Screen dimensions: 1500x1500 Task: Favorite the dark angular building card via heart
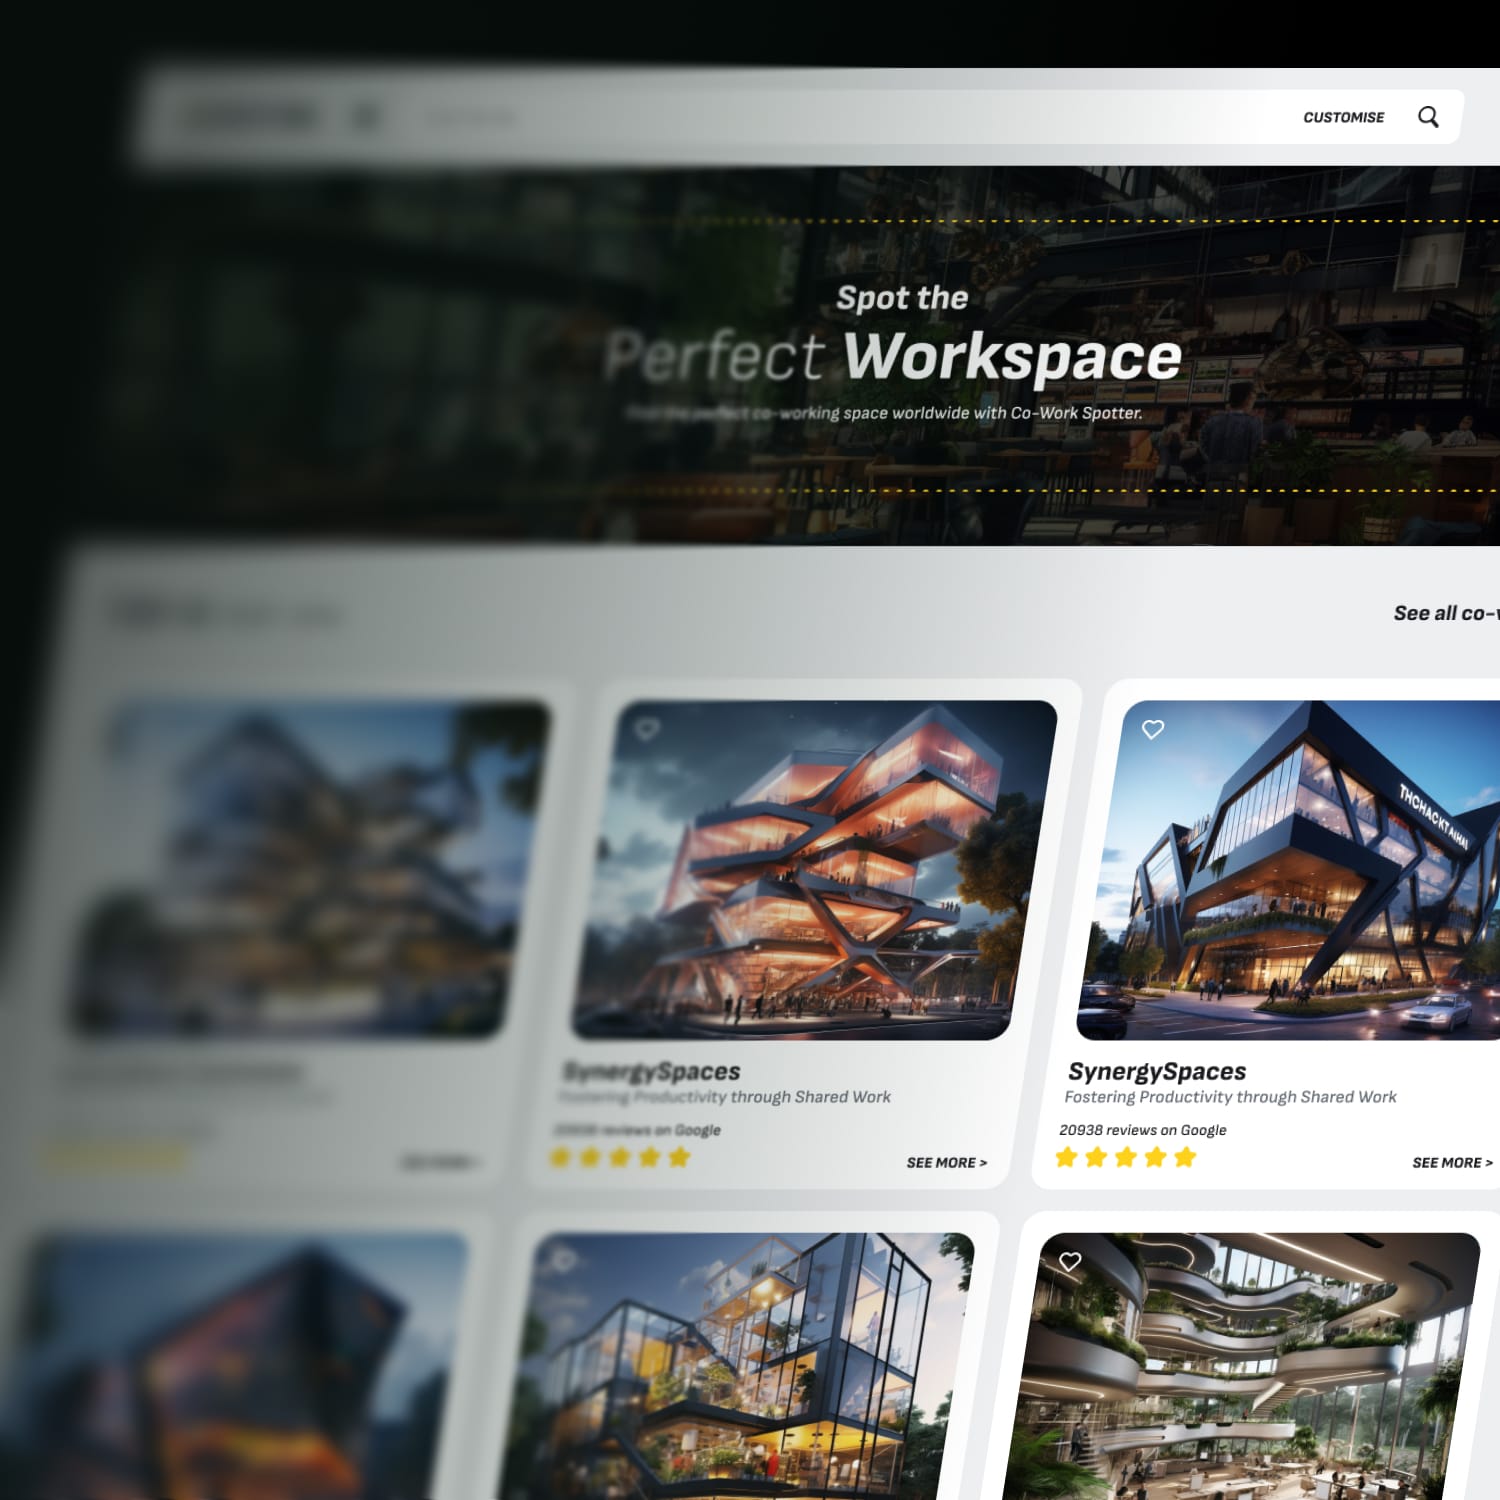click(x=1153, y=730)
